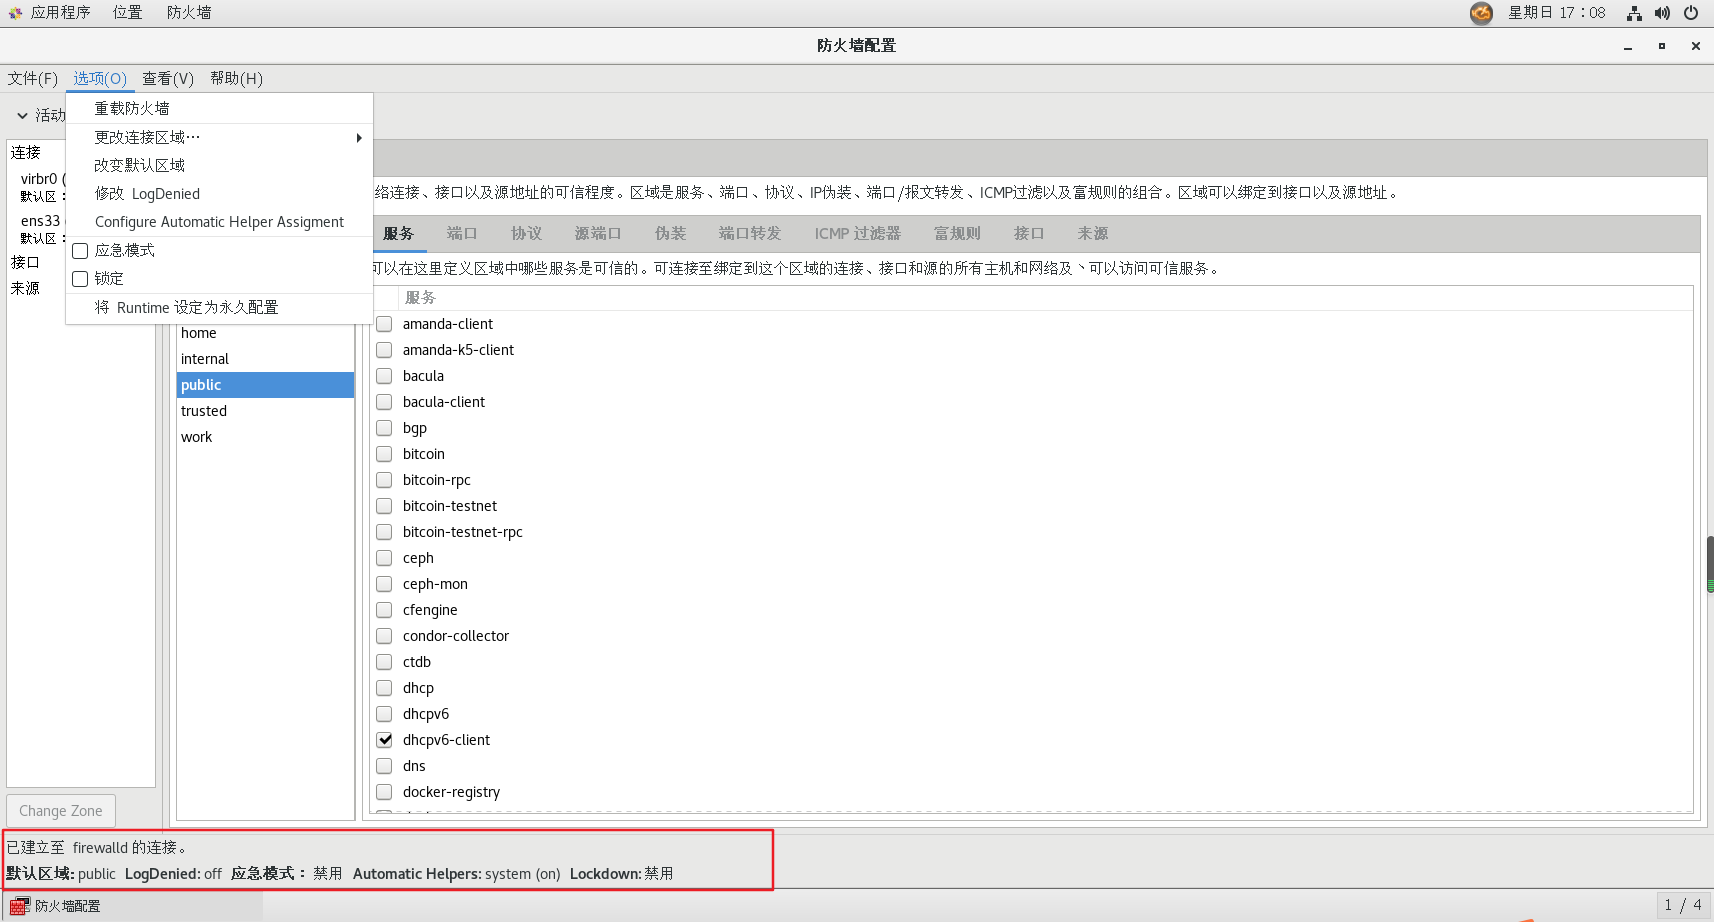Select Configure Automatic Helper Assigment entry
Screen dimensions: 1714x922
pos(220,222)
